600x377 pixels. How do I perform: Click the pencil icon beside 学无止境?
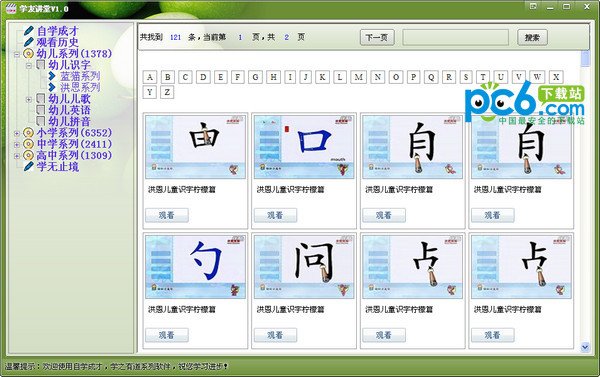click(x=29, y=166)
